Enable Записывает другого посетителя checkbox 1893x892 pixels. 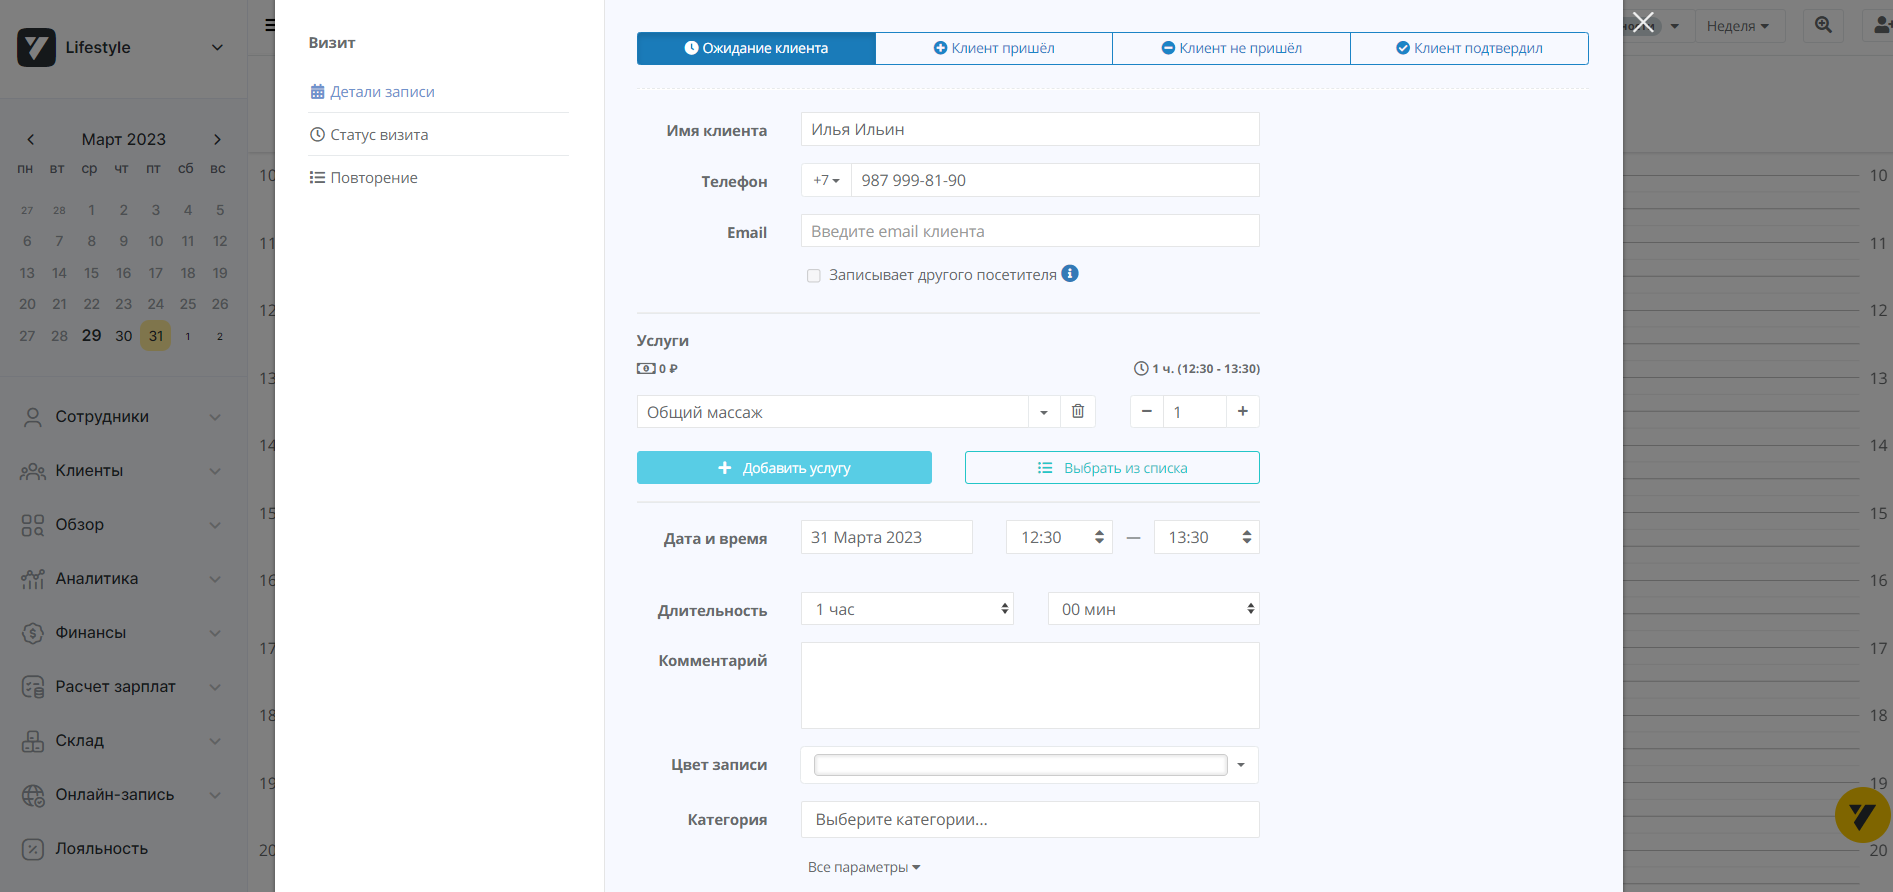[814, 276]
